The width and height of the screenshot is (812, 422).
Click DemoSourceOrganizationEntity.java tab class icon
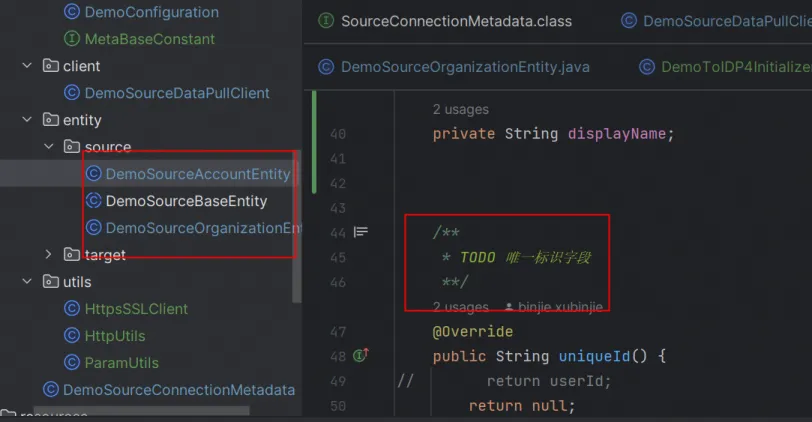326,67
